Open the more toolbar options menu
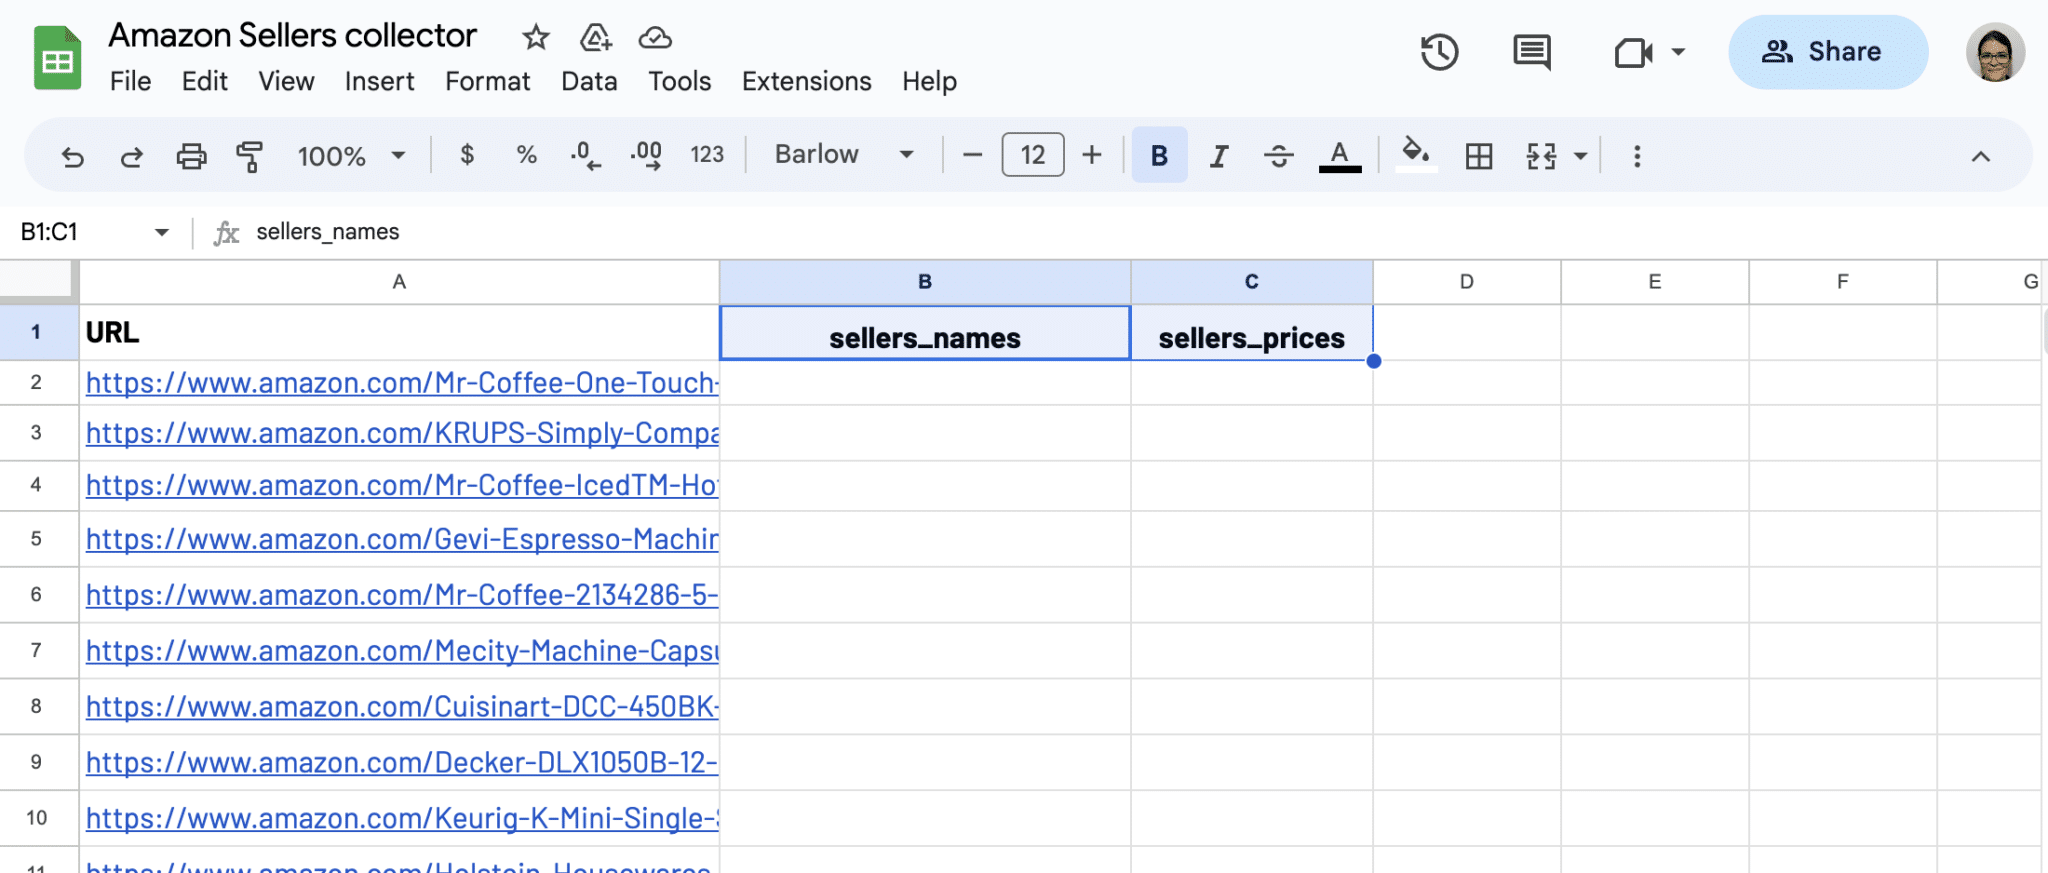Image resolution: width=2048 pixels, height=873 pixels. tap(1637, 156)
